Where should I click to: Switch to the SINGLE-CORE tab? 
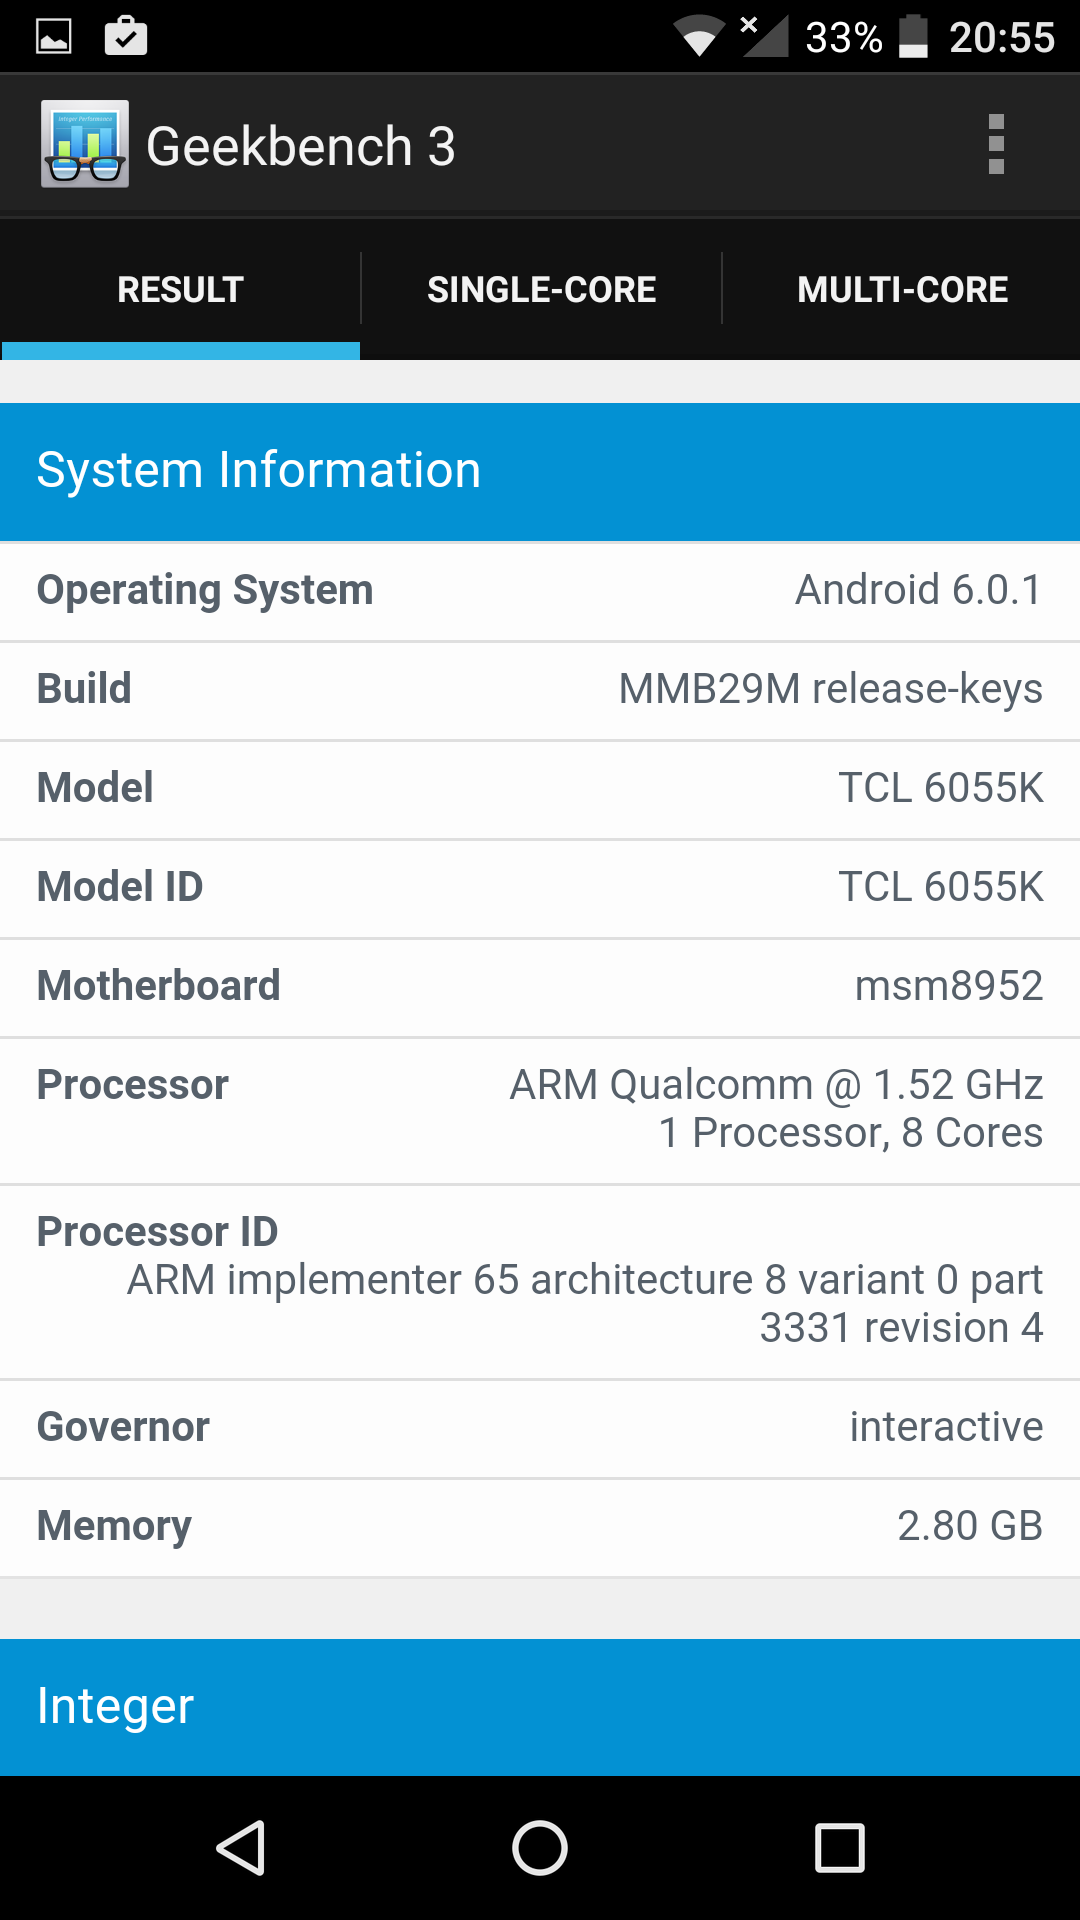click(x=541, y=290)
